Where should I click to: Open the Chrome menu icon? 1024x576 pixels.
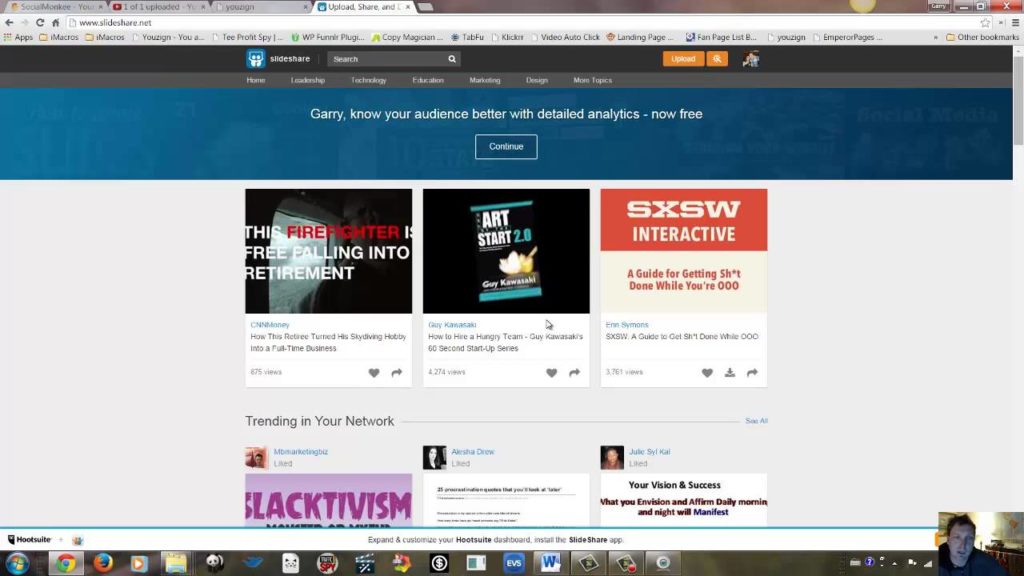click(1016, 22)
